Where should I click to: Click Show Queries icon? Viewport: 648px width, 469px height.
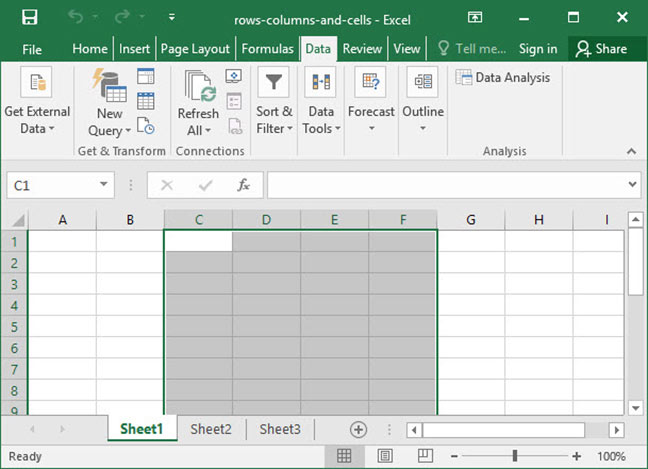pyautogui.click(x=145, y=76)
